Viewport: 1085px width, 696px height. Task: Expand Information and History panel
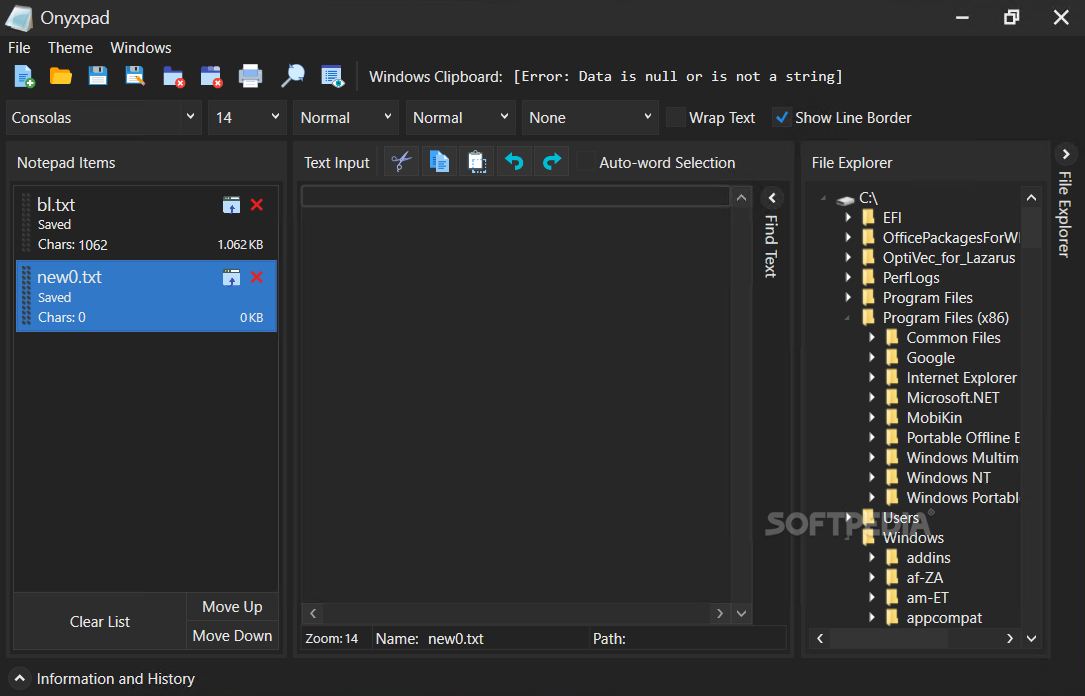coord(20,679)
